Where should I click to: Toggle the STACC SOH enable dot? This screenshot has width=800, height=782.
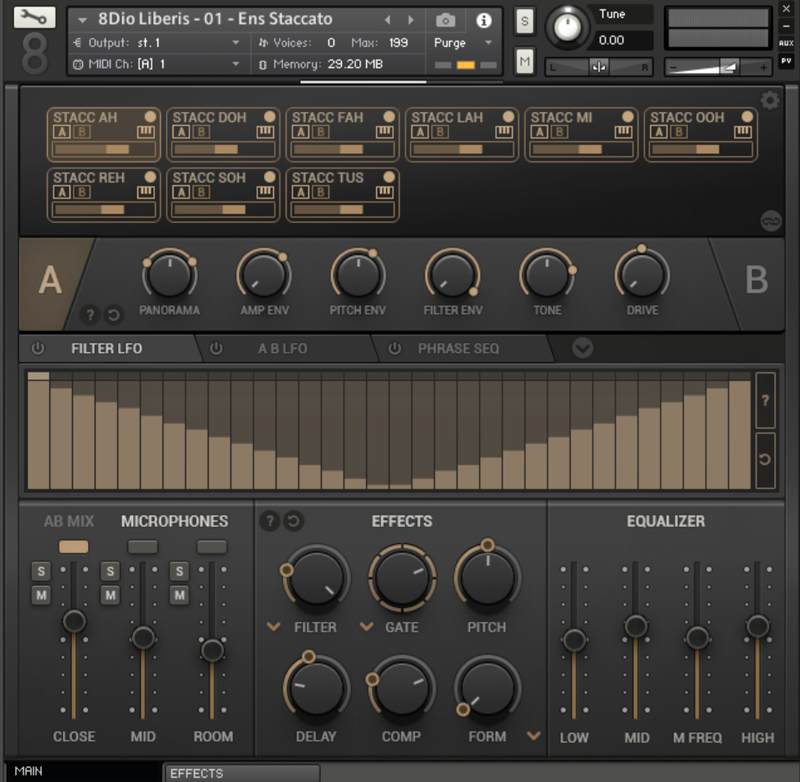269,176
